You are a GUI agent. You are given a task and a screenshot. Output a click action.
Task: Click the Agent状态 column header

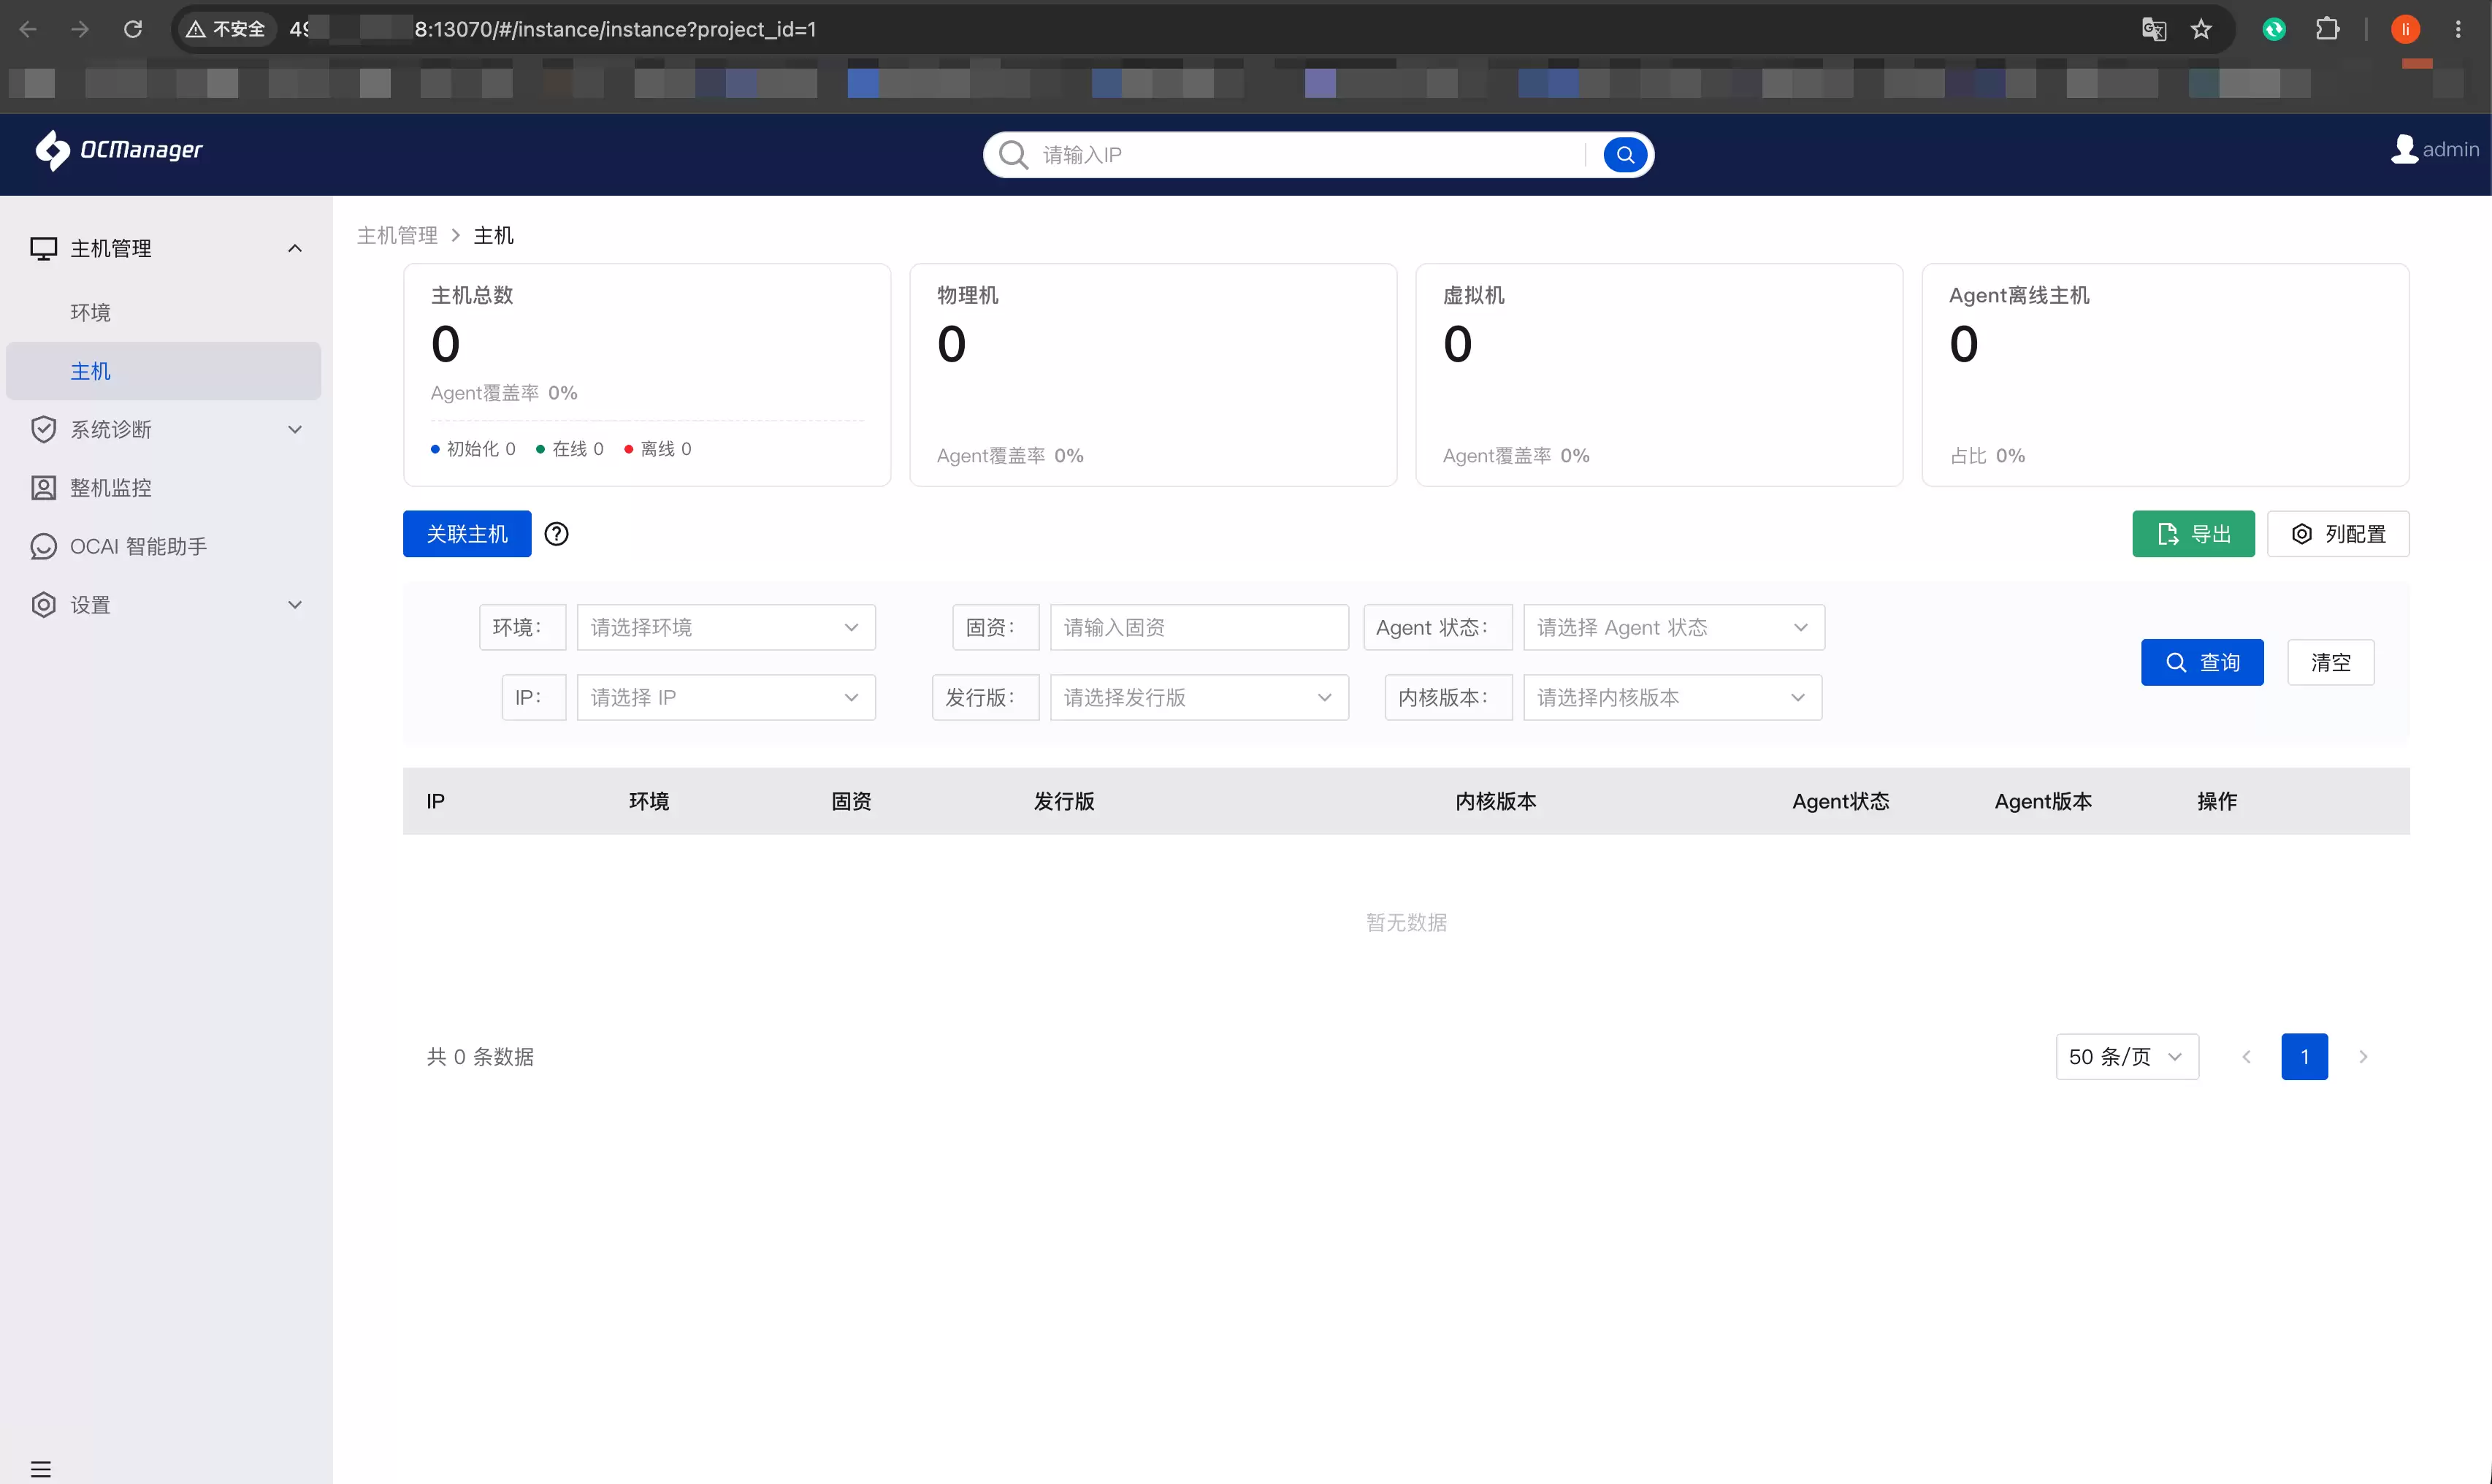1840,801
